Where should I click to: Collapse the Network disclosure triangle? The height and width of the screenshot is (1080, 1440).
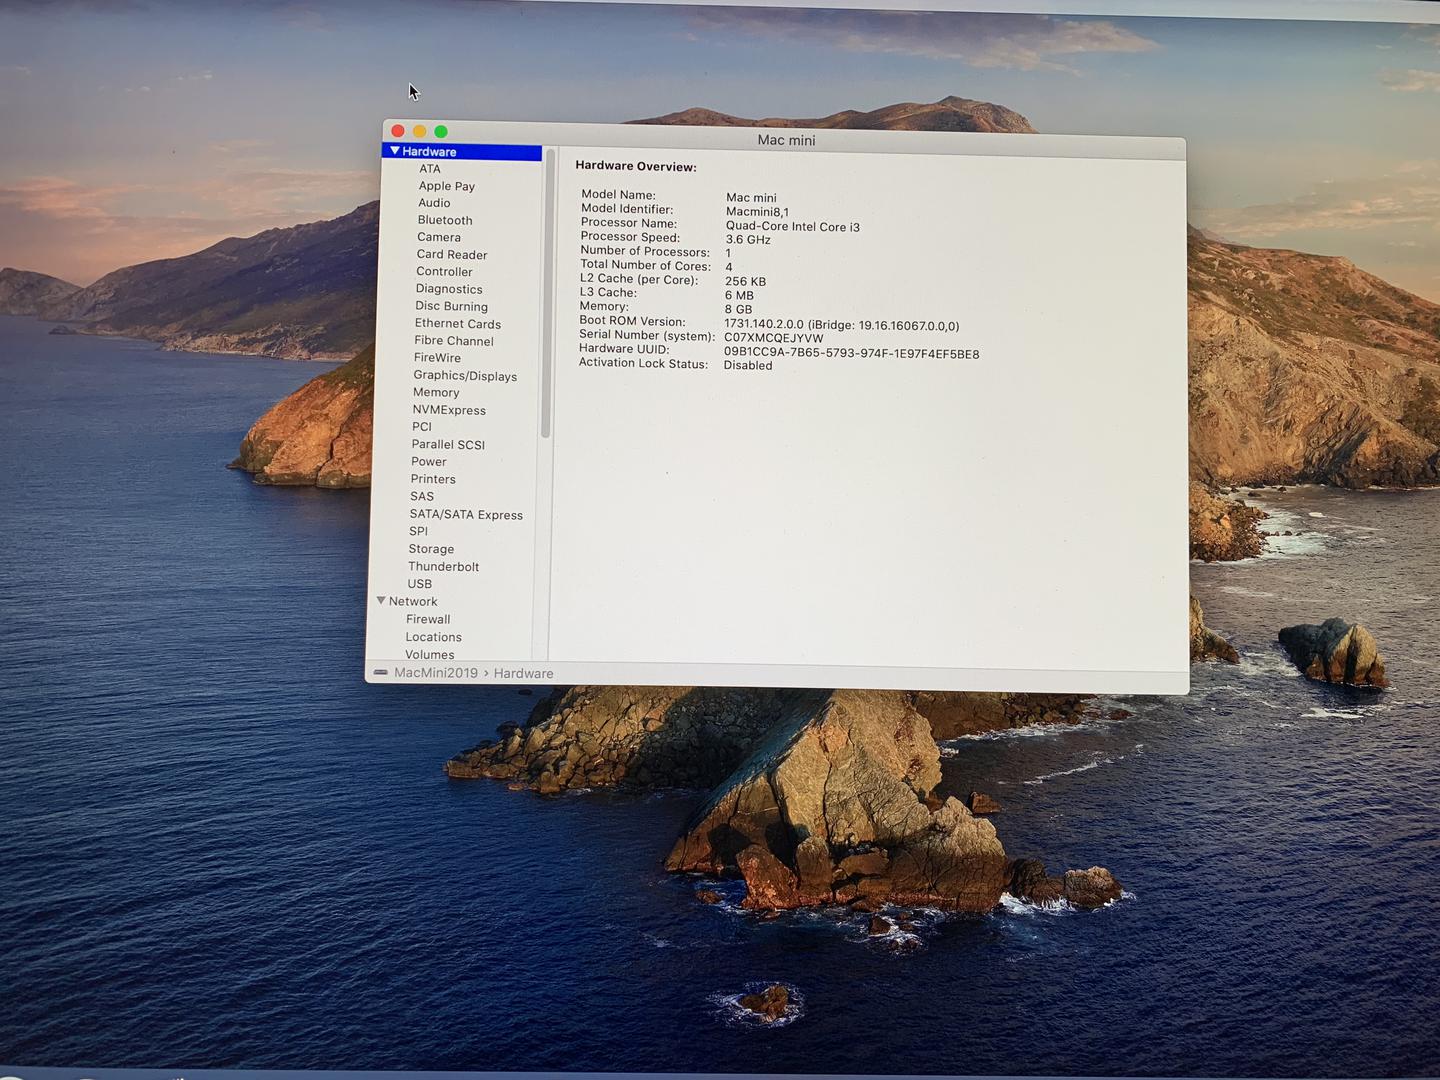click(381, 601)
